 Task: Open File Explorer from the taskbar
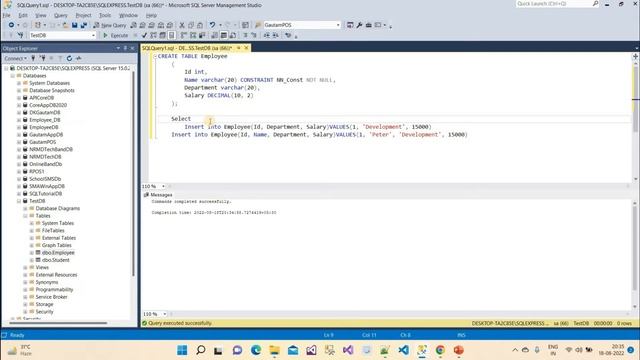(x=274, y=350)
